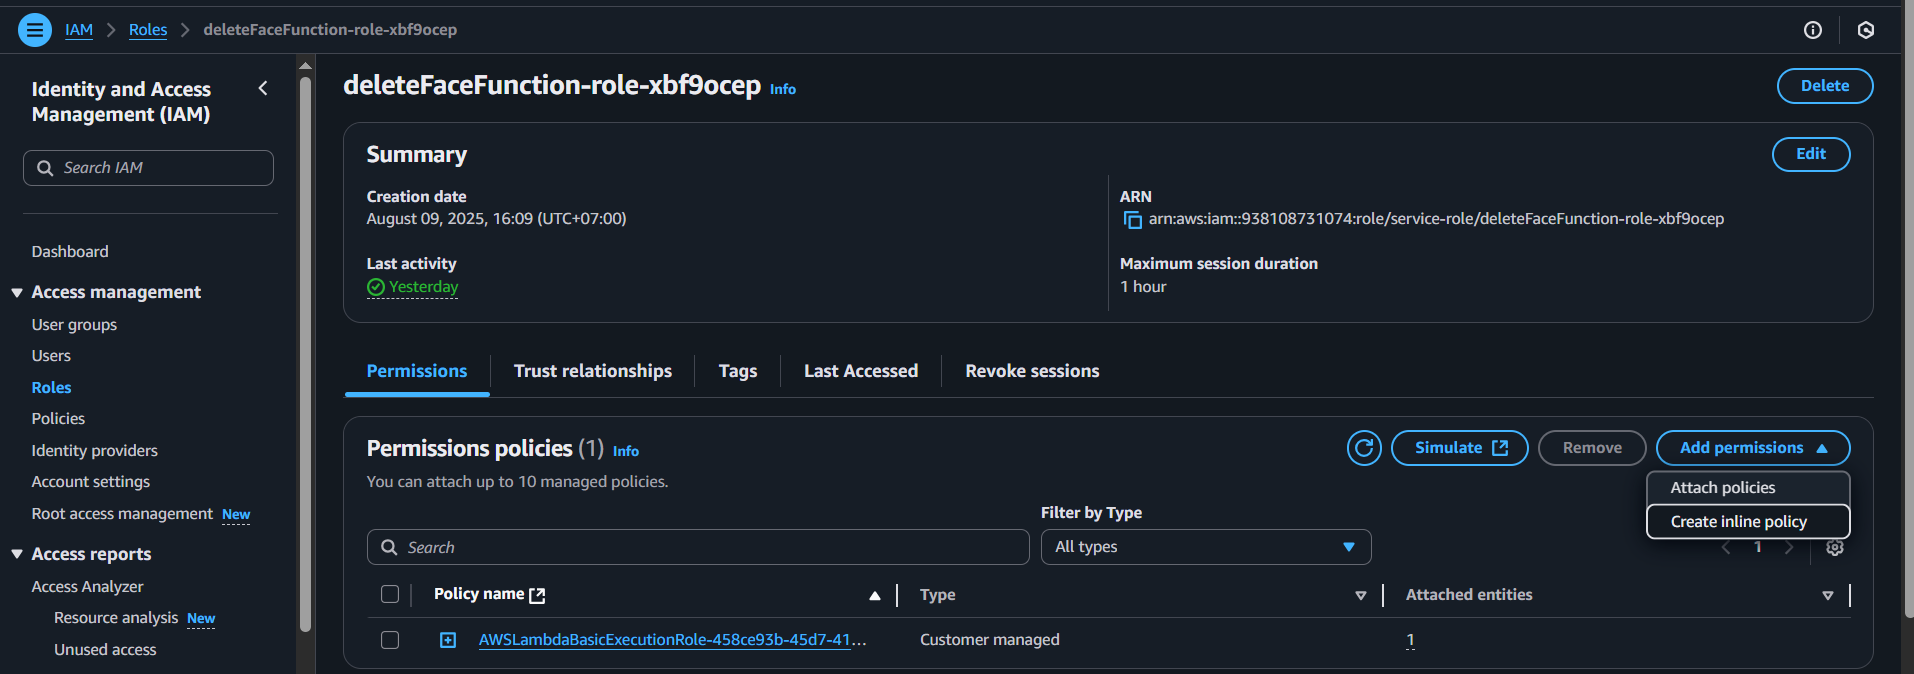Open Identity providers in the sidebar

[95, 451]
